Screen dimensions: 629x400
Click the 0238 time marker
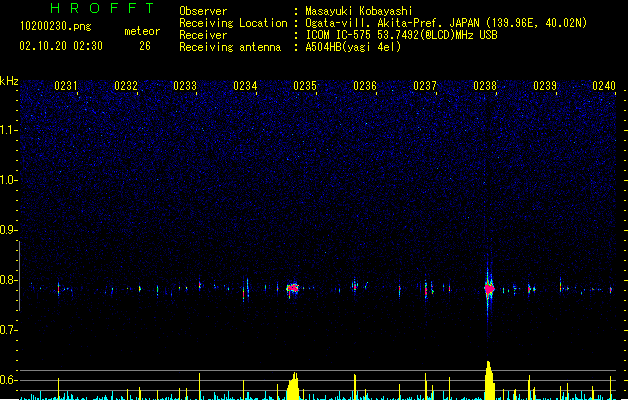(x=485, y=86)
